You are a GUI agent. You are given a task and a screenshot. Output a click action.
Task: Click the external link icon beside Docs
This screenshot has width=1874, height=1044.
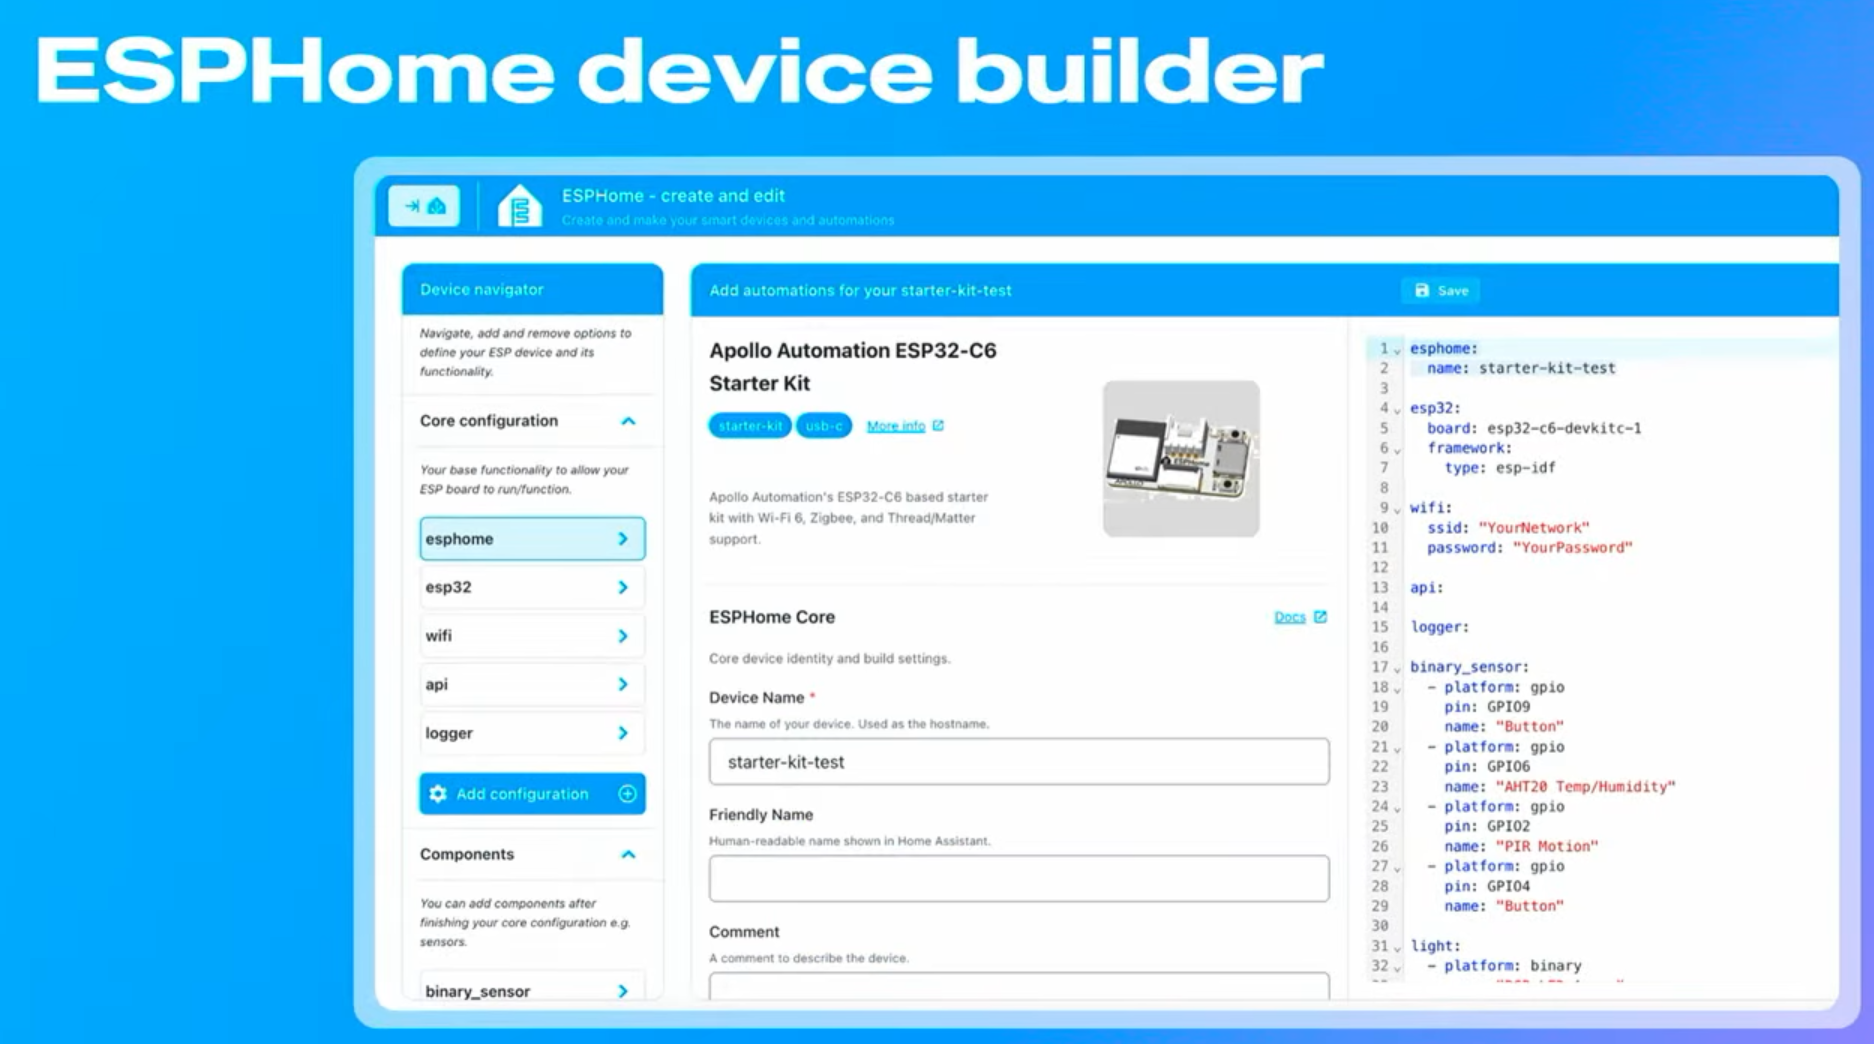(1320, 617)
